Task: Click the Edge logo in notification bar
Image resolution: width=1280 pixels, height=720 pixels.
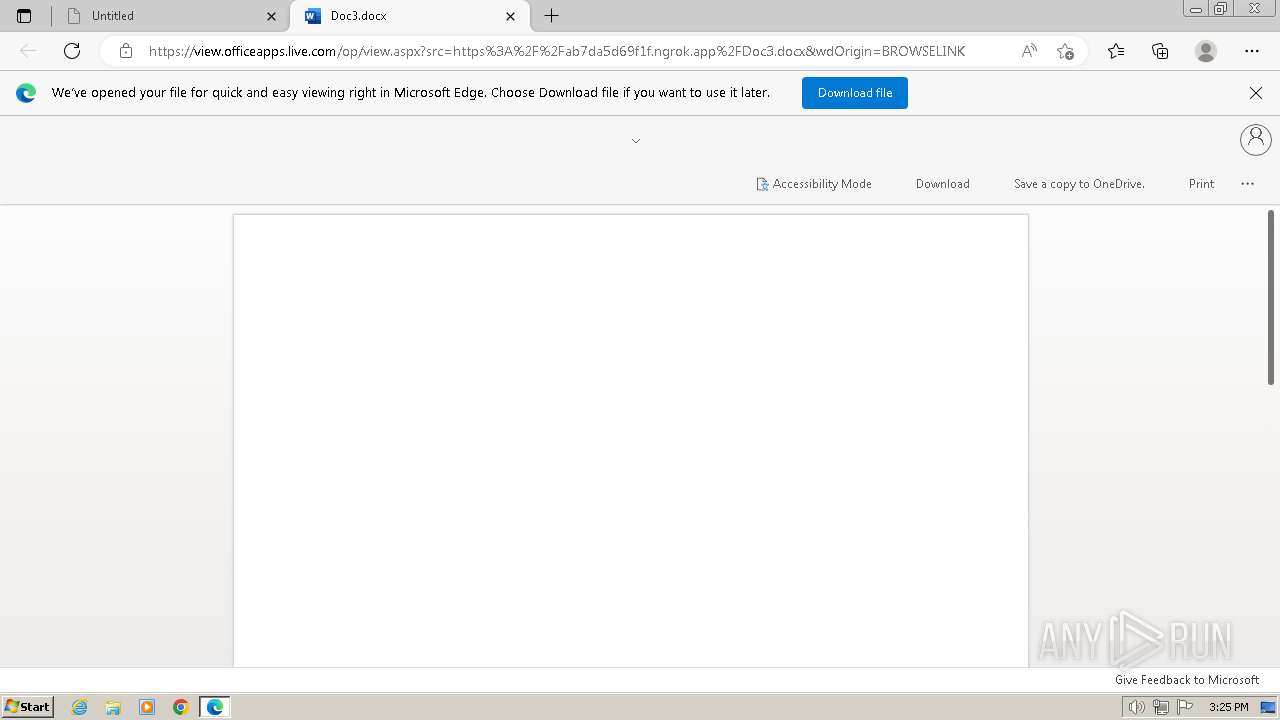Action: coord(26,93)
